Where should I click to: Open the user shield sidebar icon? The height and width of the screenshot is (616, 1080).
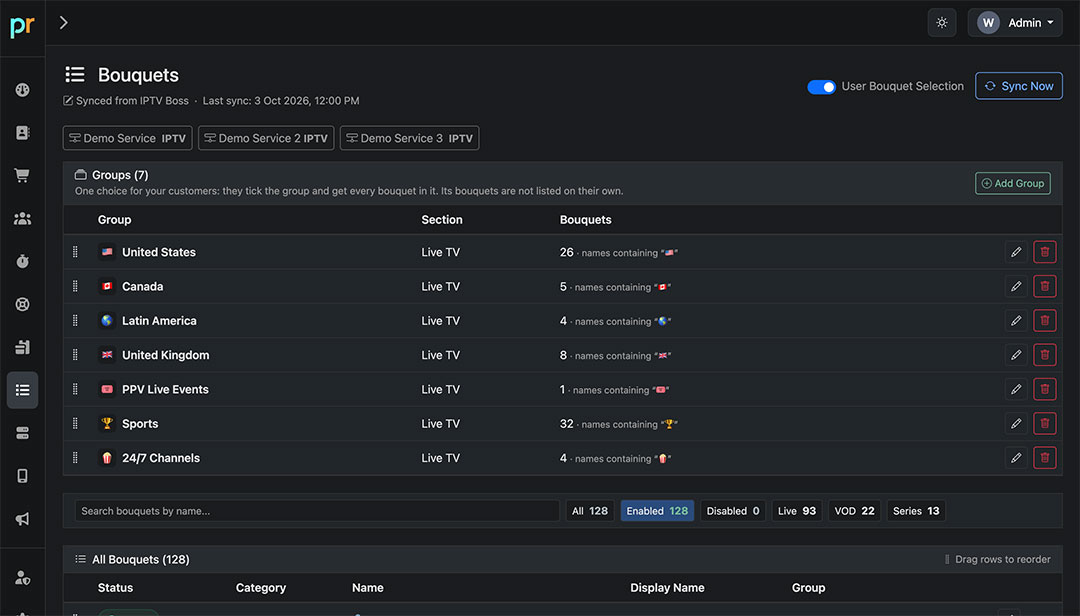tap(23, 577)
